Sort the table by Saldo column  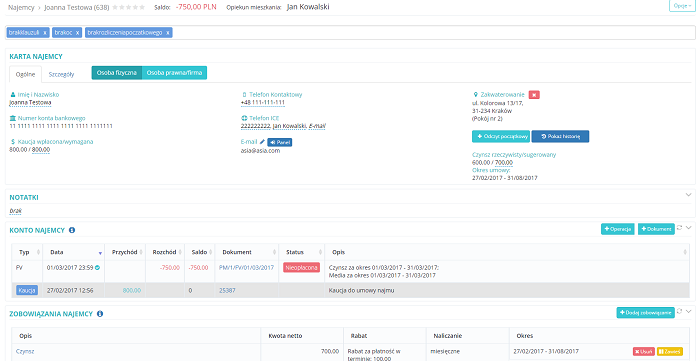(x=200, y=252)
